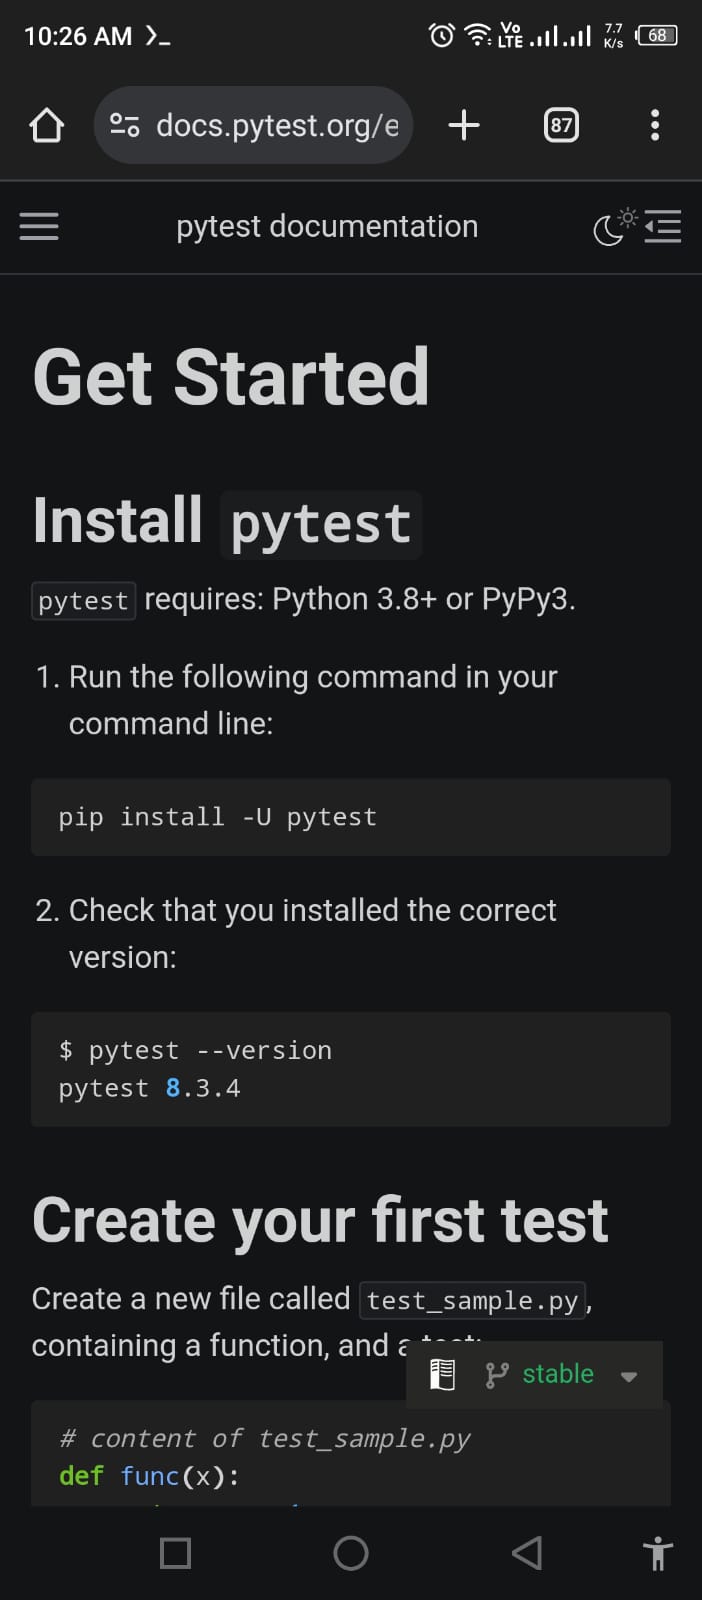Open the version picker labeled stable
The height and width of the screenshot is (1600, 702).
(557, 1374)
